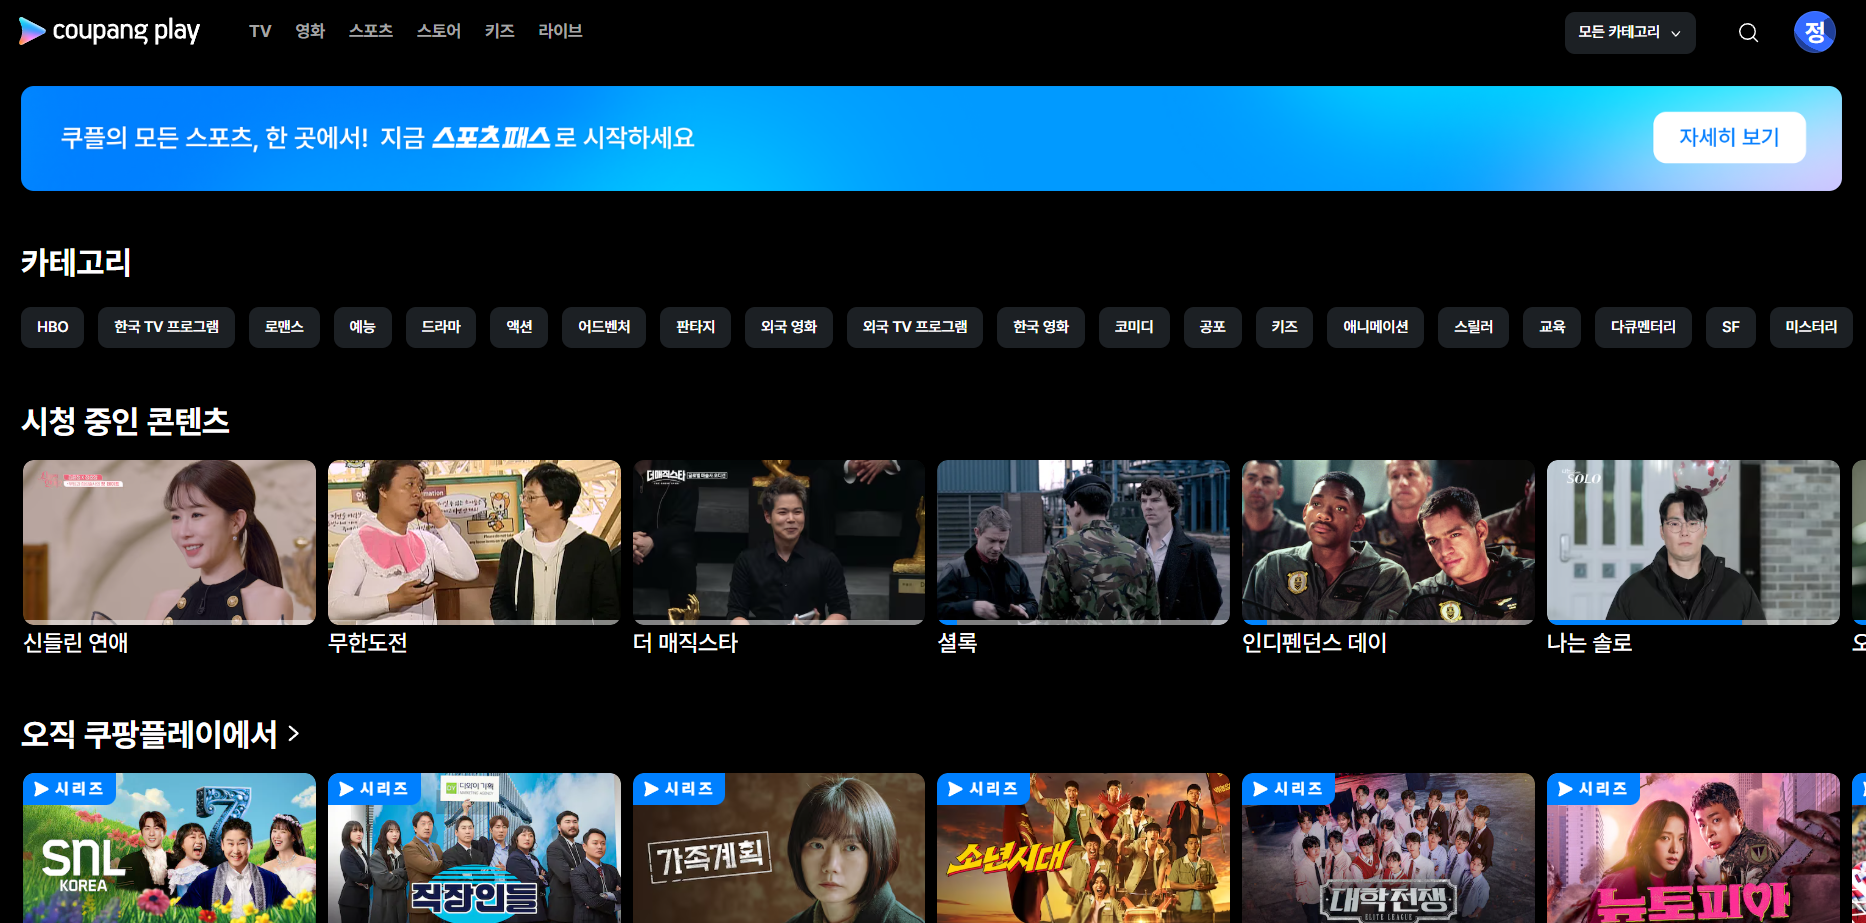Click the 스포츠패스 promotional banner text
The image size is (1866, 923).
378,137
